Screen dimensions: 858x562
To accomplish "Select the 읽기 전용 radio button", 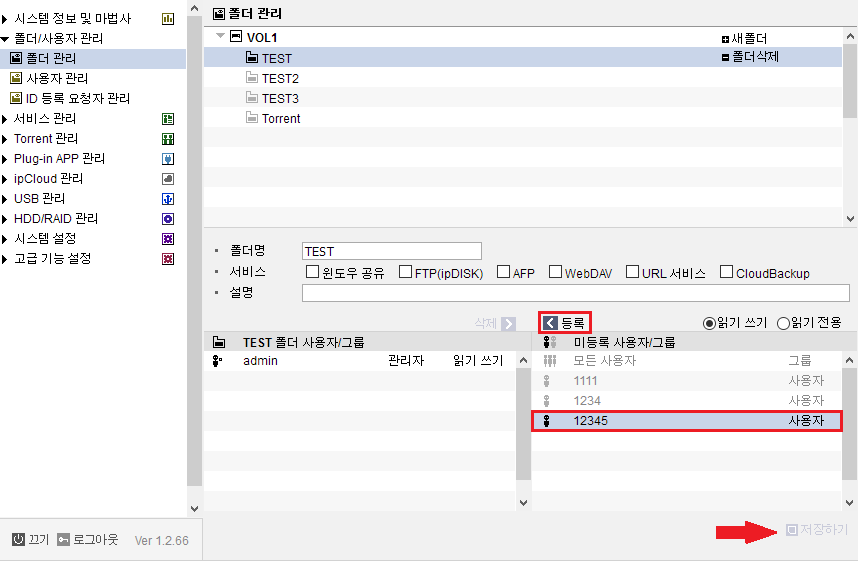I will click(783, 323).
